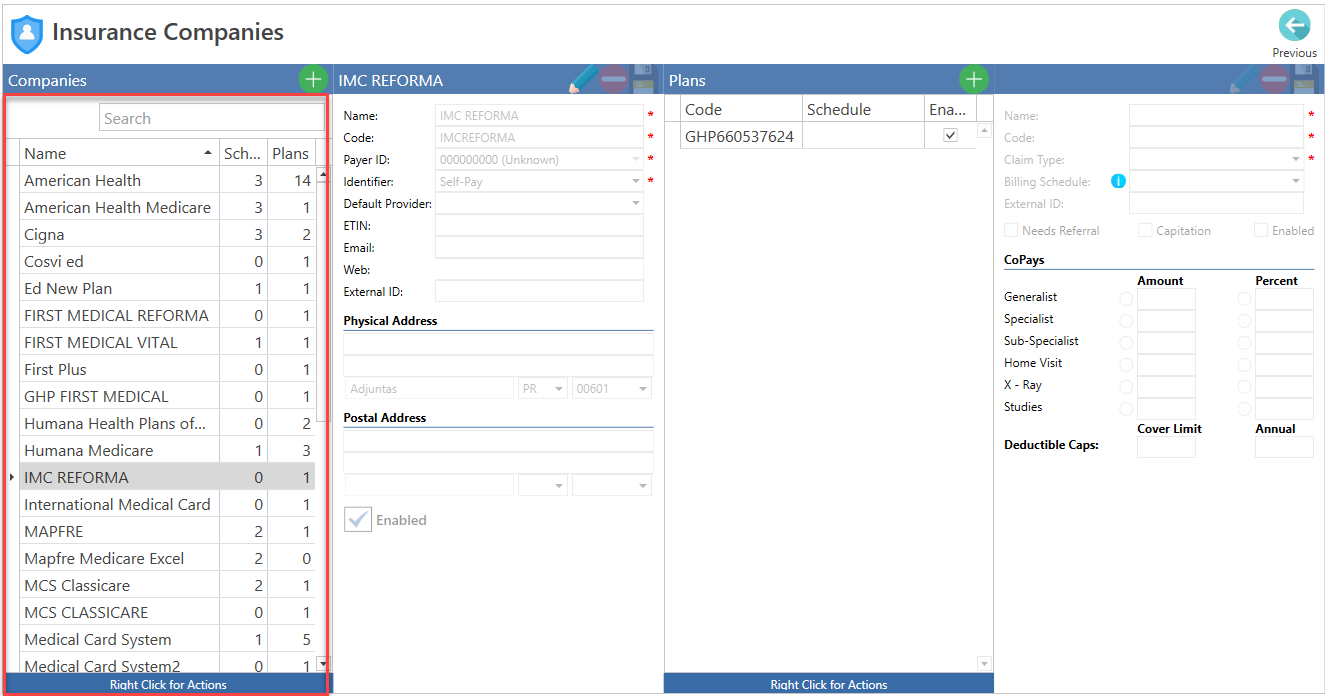
Task: Select Humana Medicare company row
Action: (167, 450)
